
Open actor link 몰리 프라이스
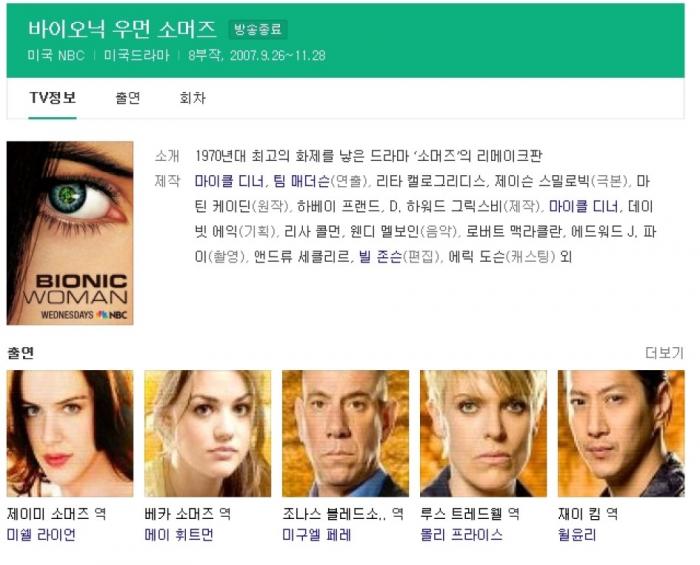tap(462, 534)
